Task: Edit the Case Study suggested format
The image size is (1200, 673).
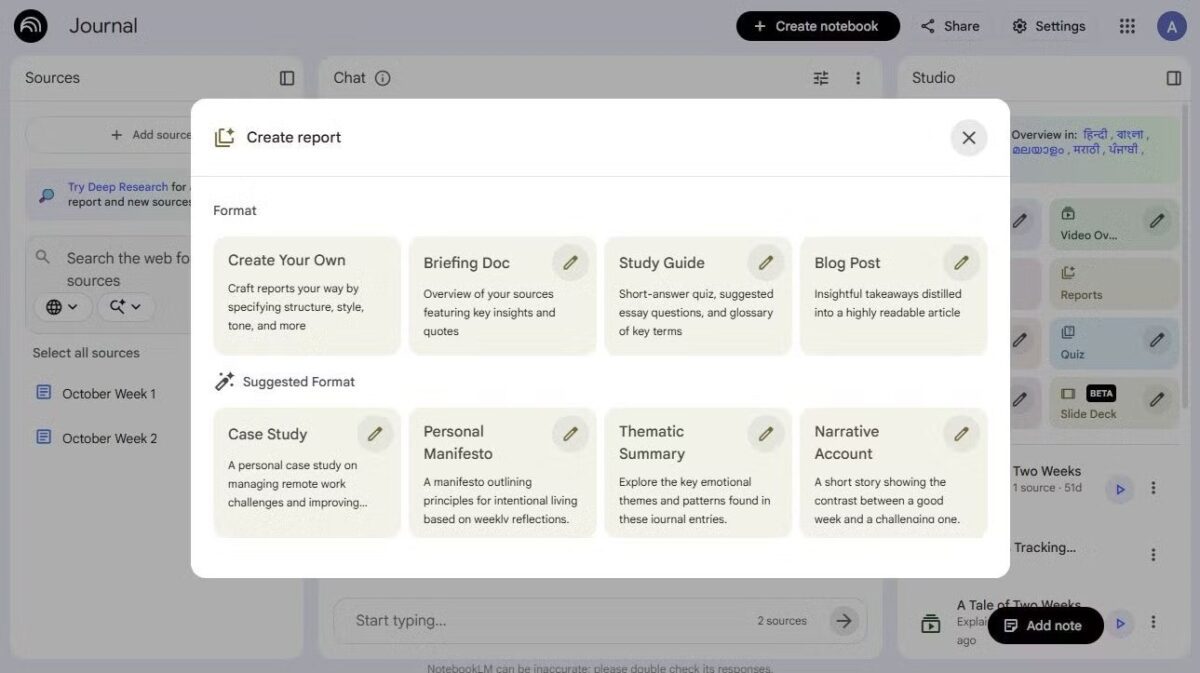Action: click(375, 434)
